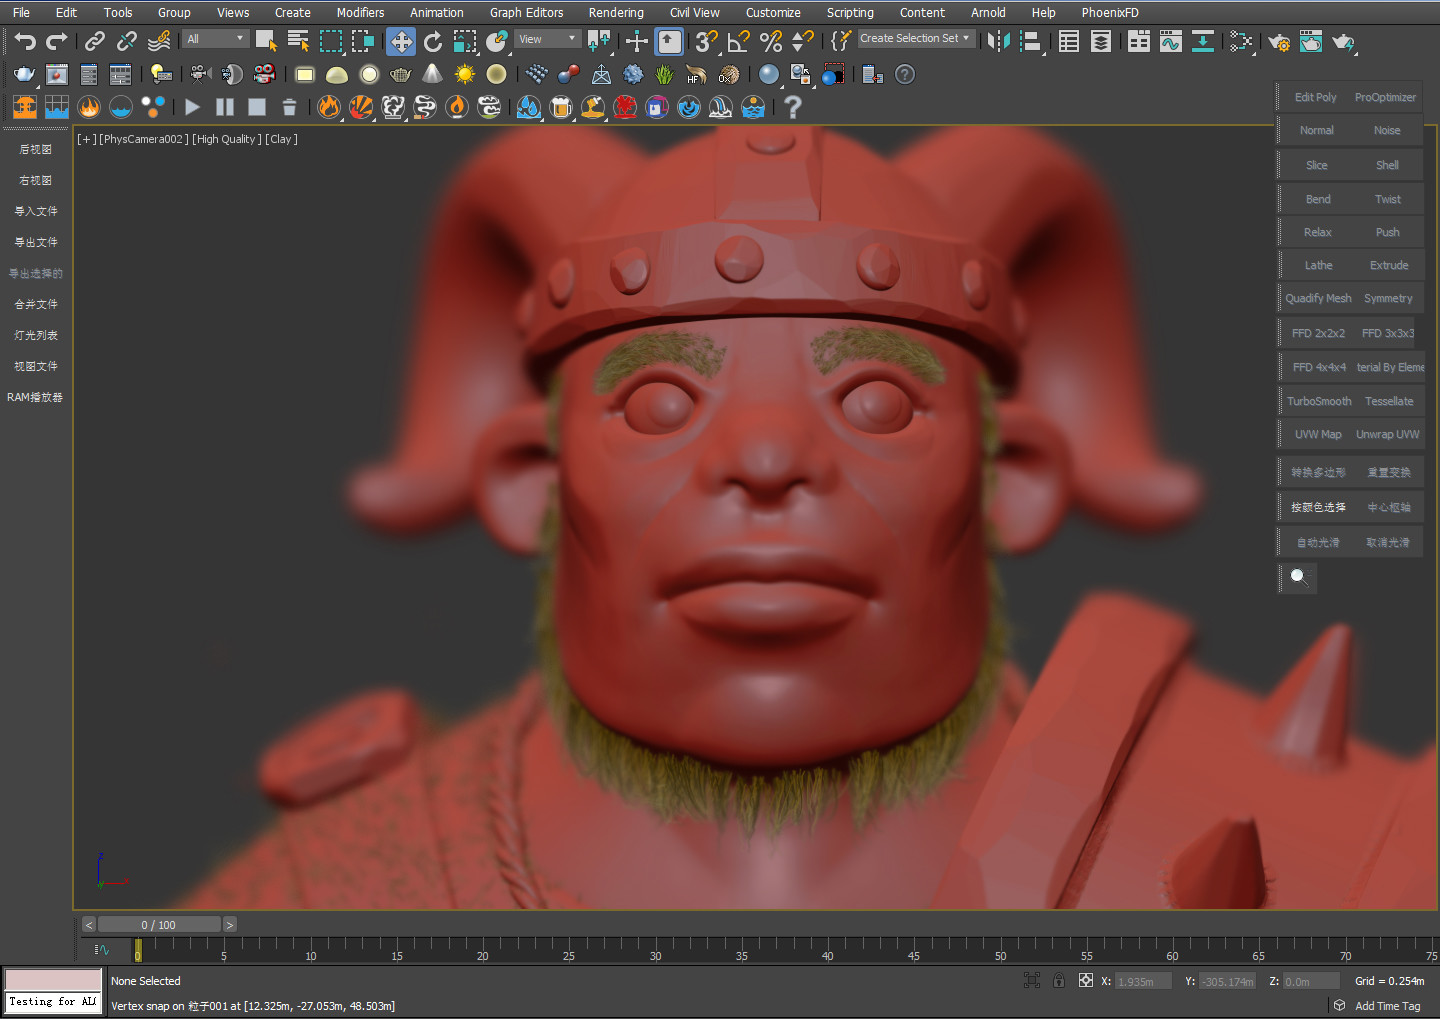
Task: Toggle the Selection Lock padlock
Action: pyautogui.click(x=1058, y=981)
